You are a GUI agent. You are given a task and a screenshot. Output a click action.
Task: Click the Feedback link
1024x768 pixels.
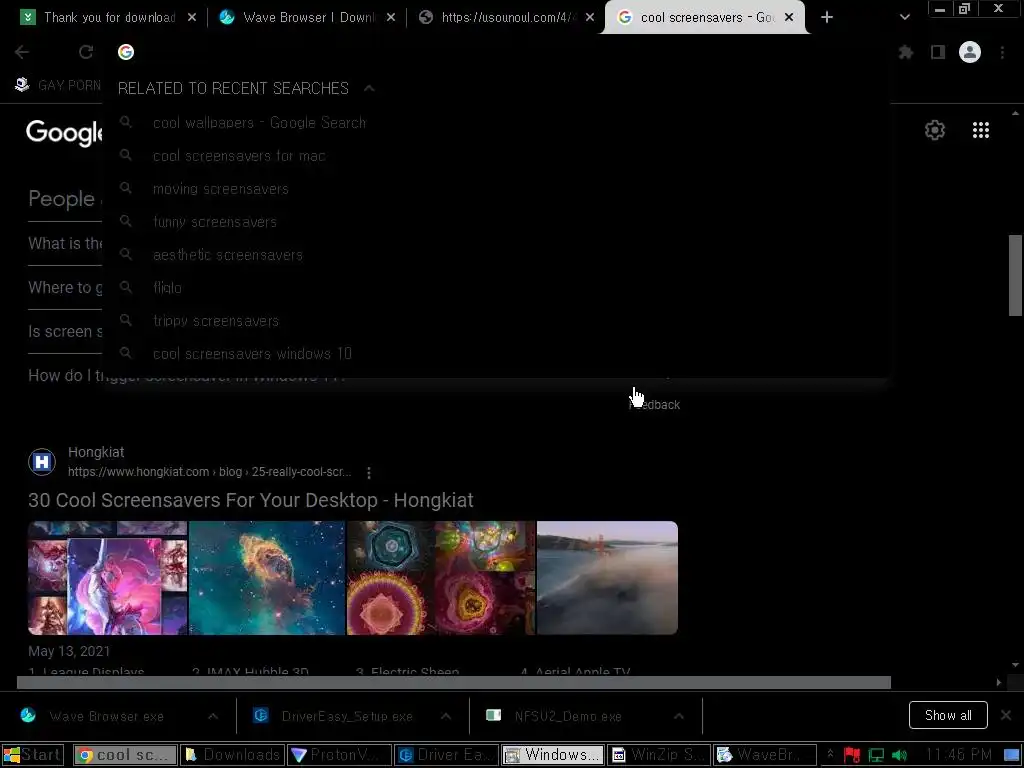655,405
